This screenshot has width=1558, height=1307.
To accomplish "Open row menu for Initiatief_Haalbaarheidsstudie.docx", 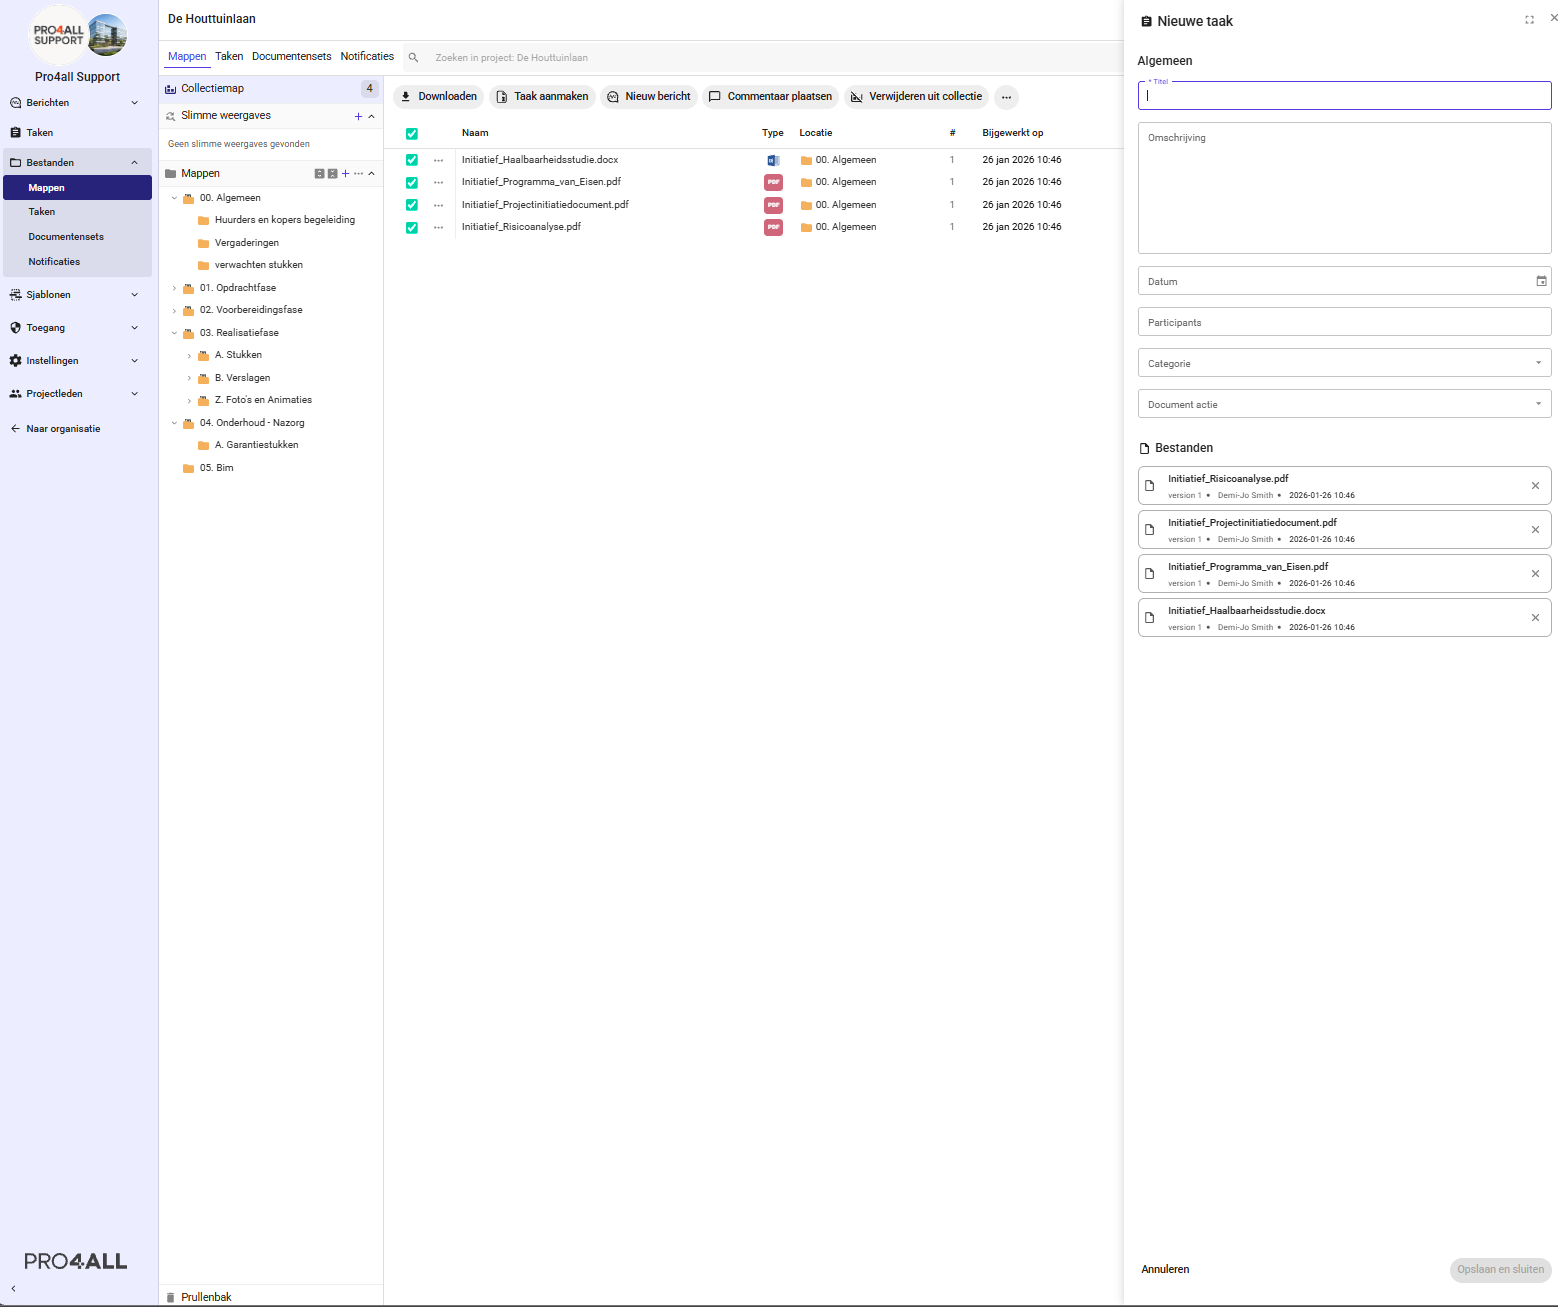I will point(438,160).
